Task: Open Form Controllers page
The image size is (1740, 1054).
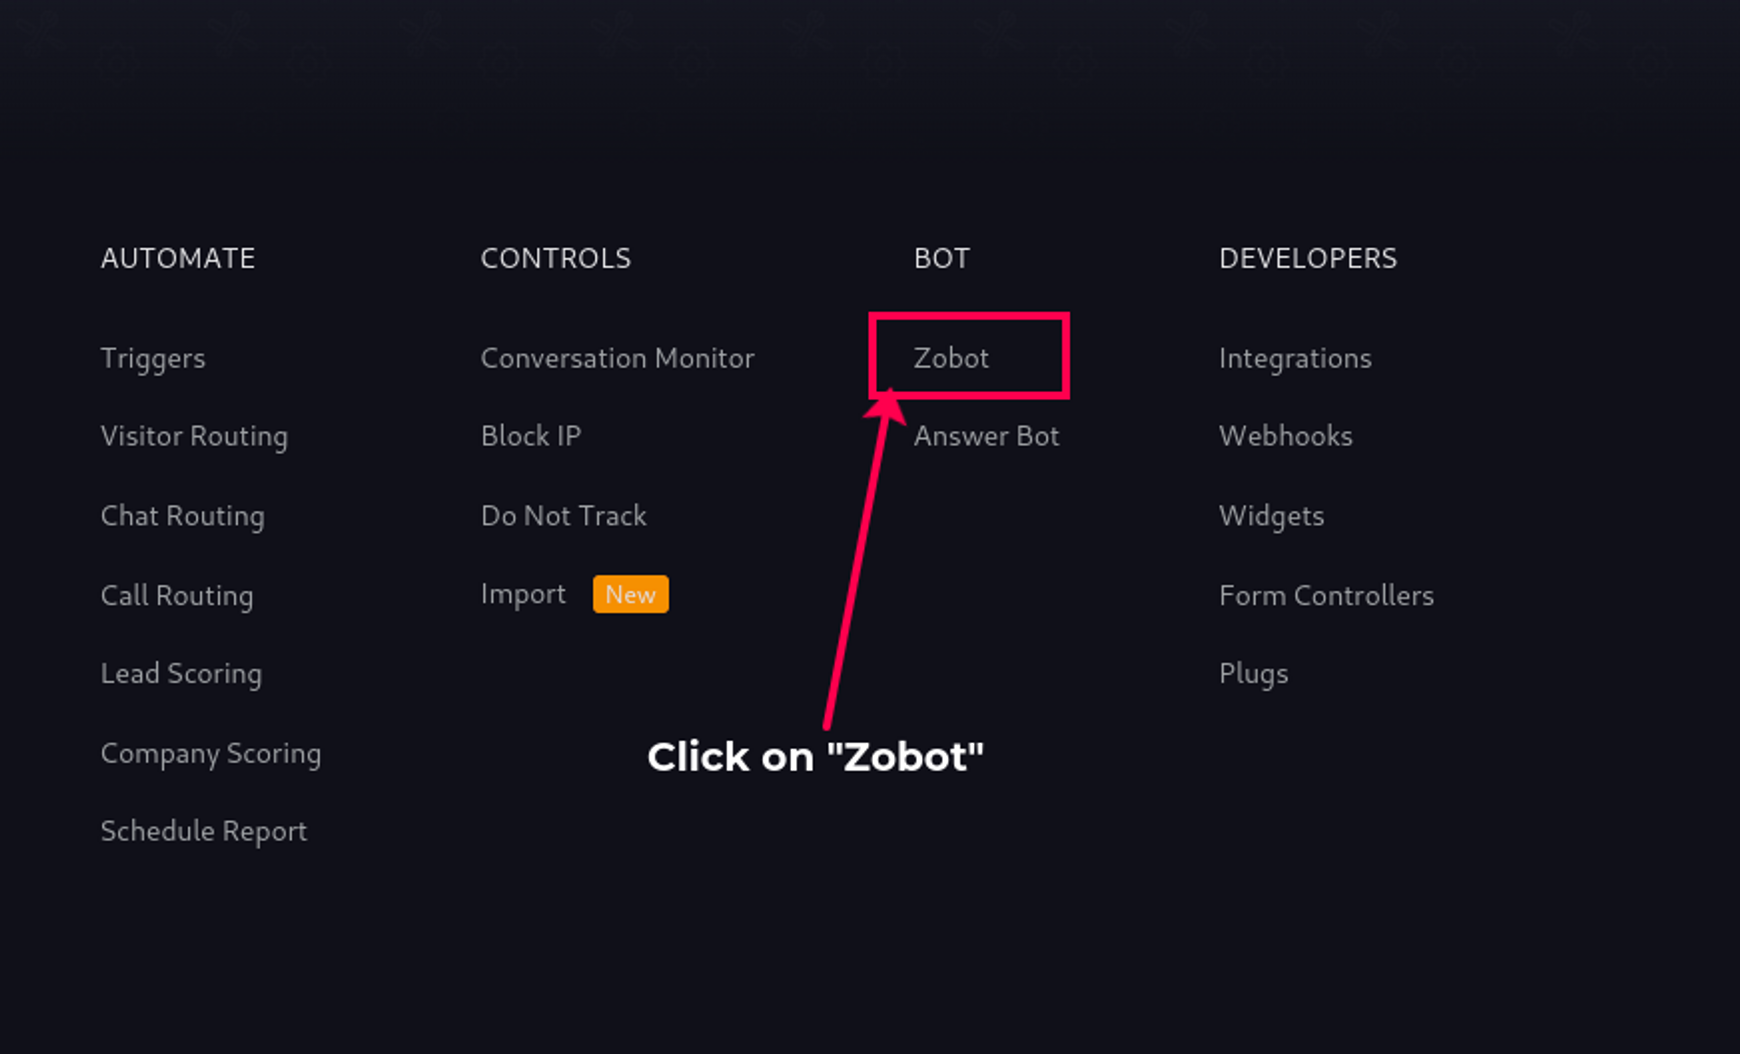Action: pyautogui.click(x=1326, y=596)
